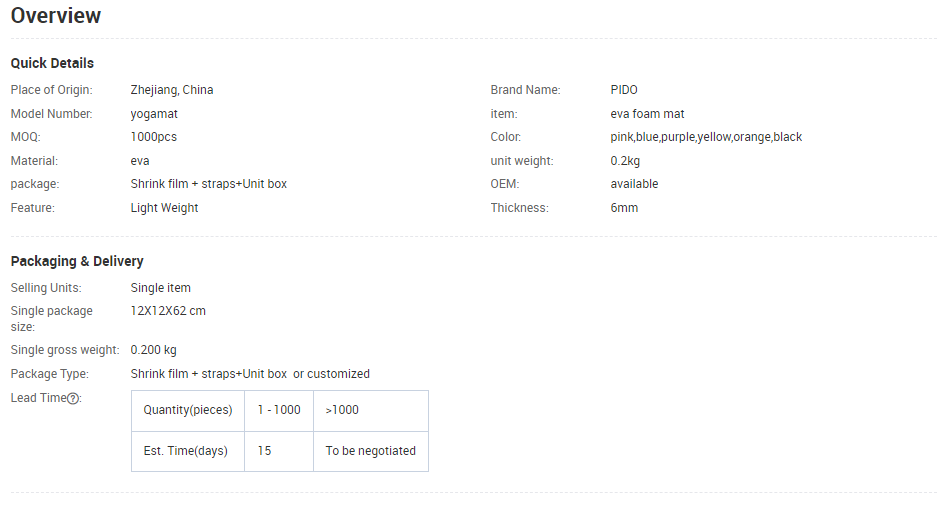The height and width of the screenshot is (508, 945).
Task: Click the PIDO brand name value
Action: pyautogui.click(x=624, y=90)
